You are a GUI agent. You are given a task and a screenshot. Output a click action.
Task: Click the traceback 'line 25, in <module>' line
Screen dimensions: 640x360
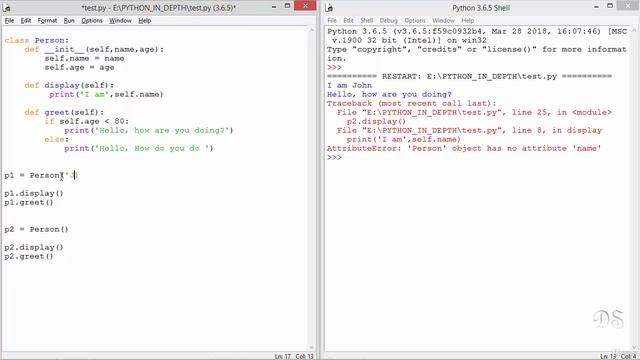coord(474,112)
